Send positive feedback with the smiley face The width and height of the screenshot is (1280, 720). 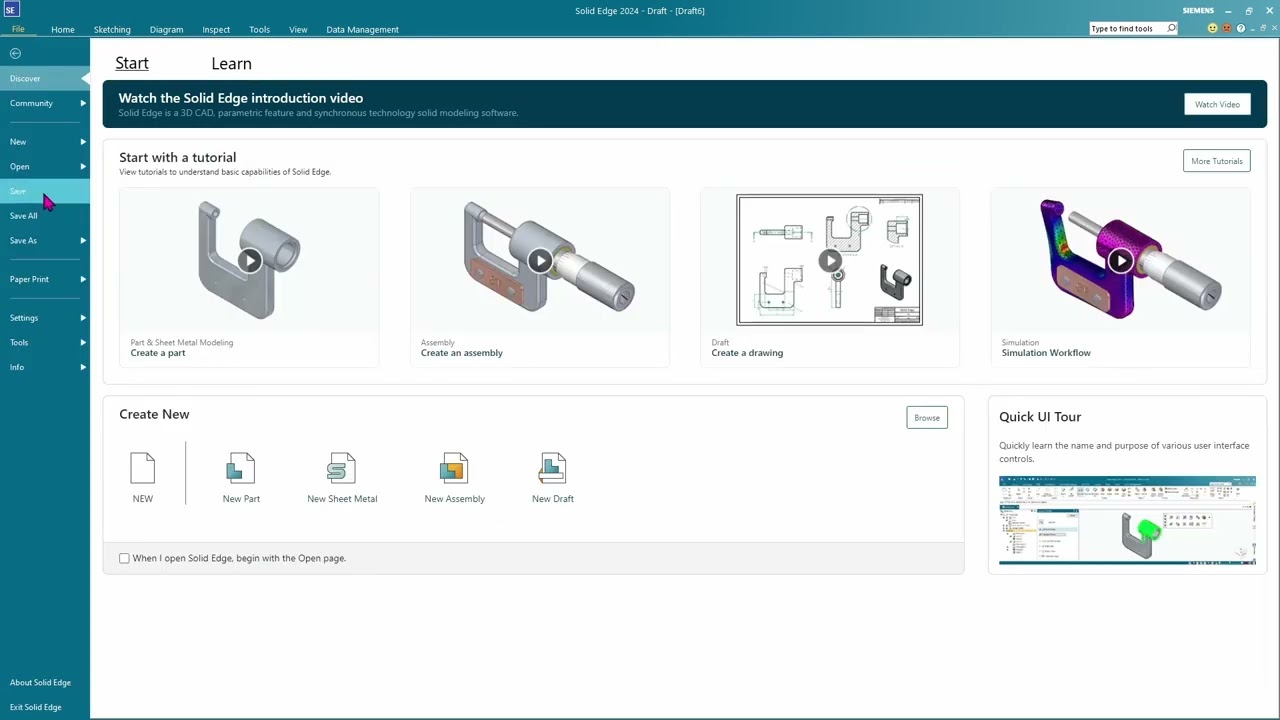(1213, 29)
